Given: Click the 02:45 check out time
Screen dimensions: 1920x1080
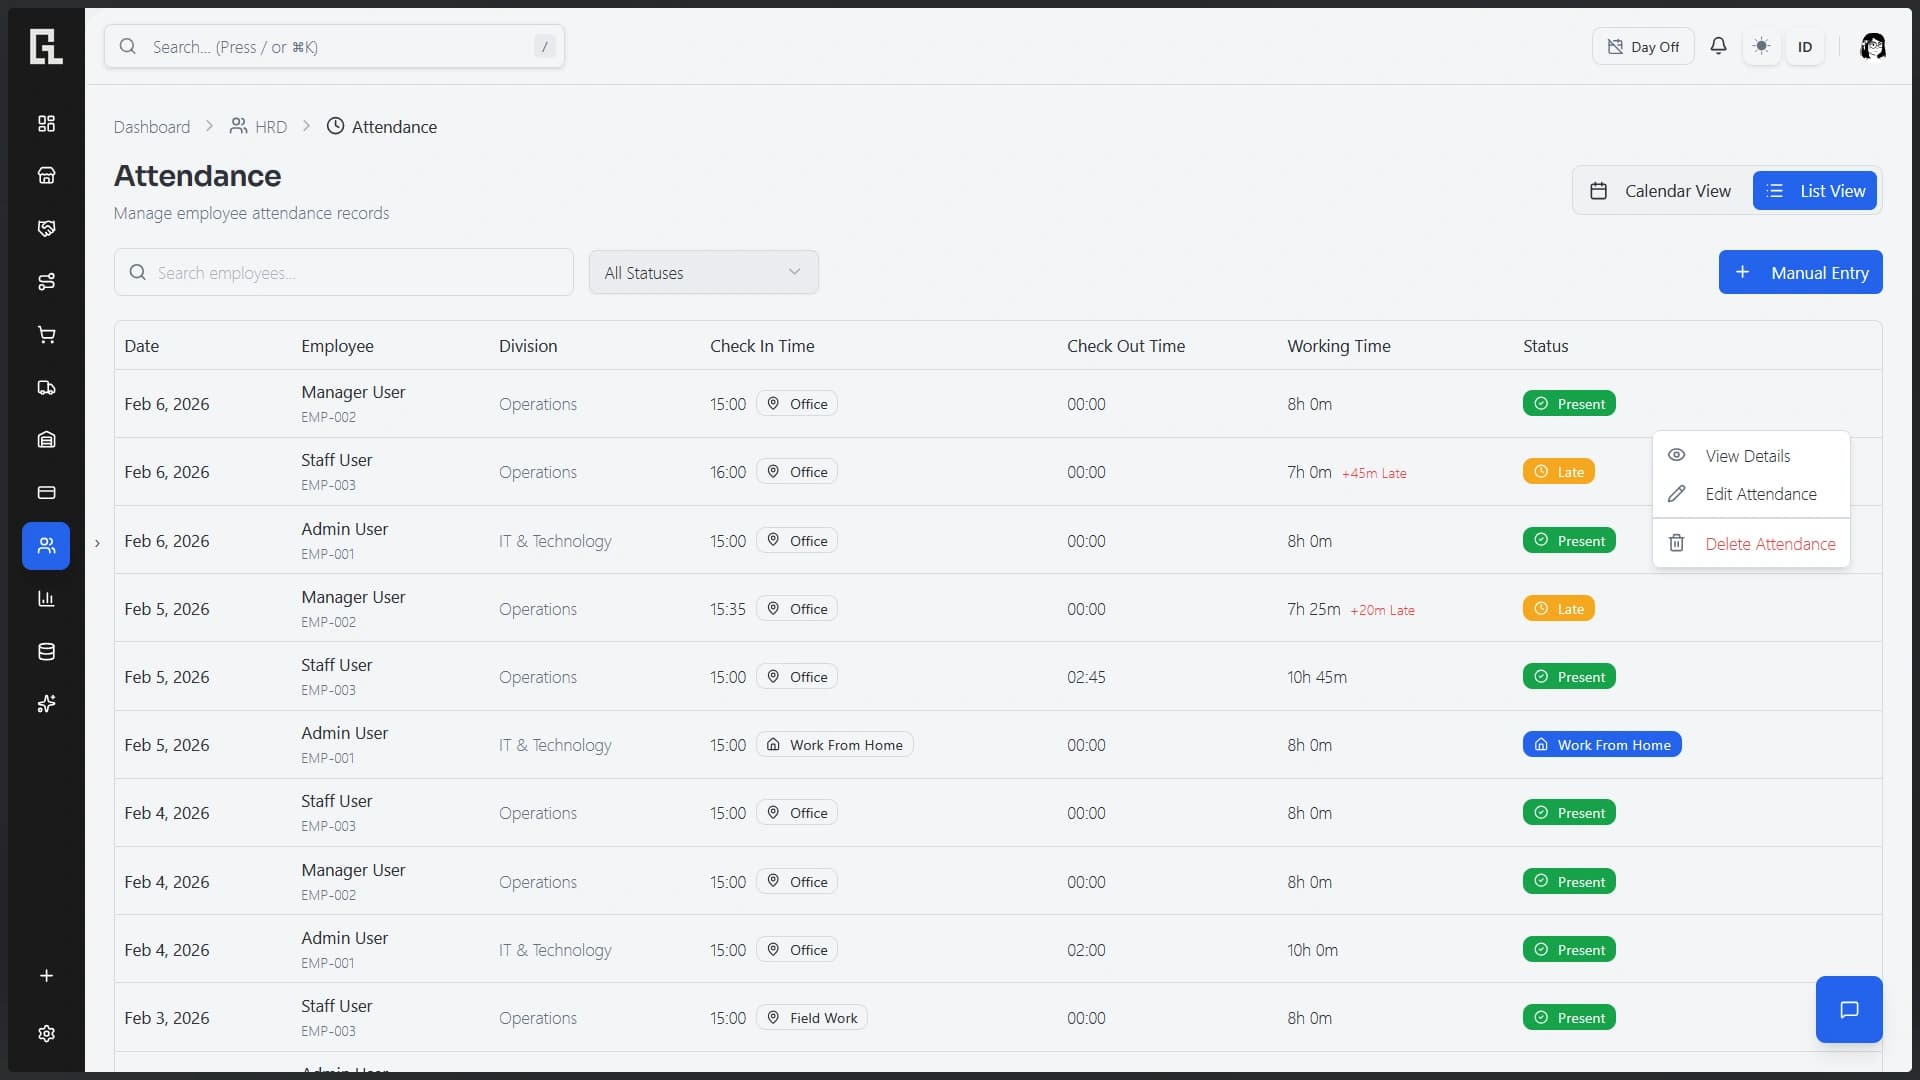Looking at the screenshot, I should (x=1086, y=678).
